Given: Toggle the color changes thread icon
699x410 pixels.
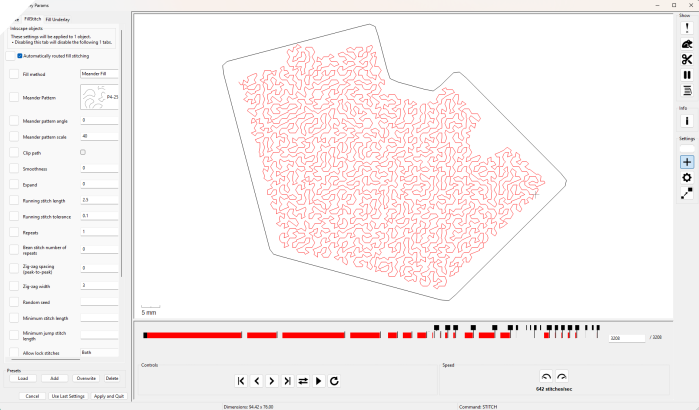Looking at the screenshot, I should (x=687, y=90).
